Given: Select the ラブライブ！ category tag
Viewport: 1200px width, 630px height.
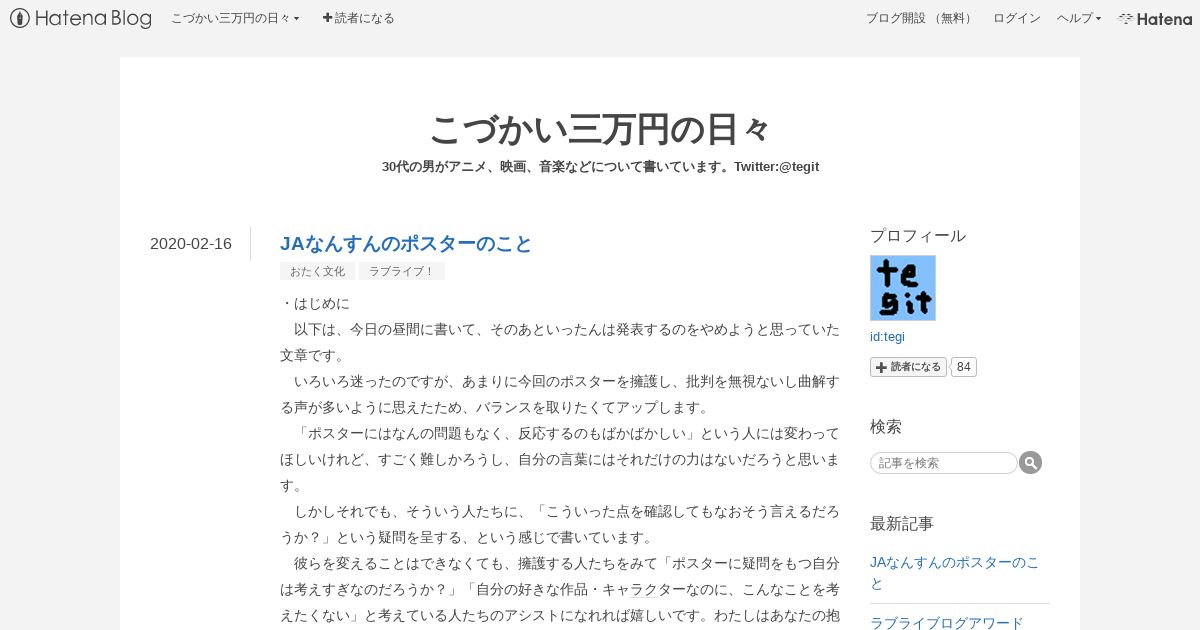Looking at the screenshot, I should coord(401,271).
